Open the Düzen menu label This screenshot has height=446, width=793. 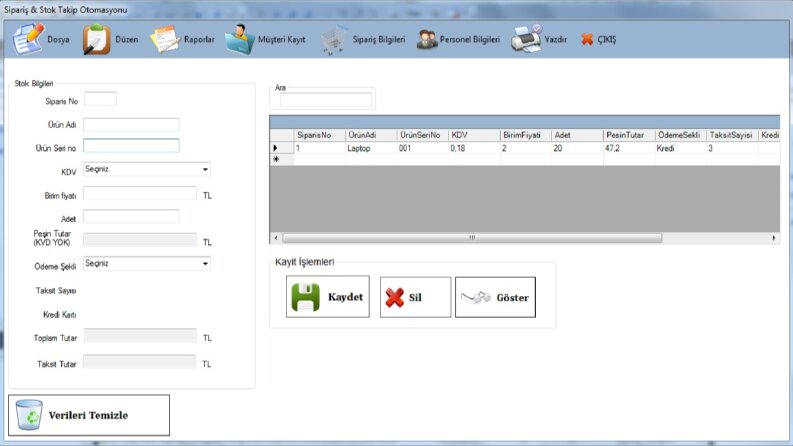126,39
